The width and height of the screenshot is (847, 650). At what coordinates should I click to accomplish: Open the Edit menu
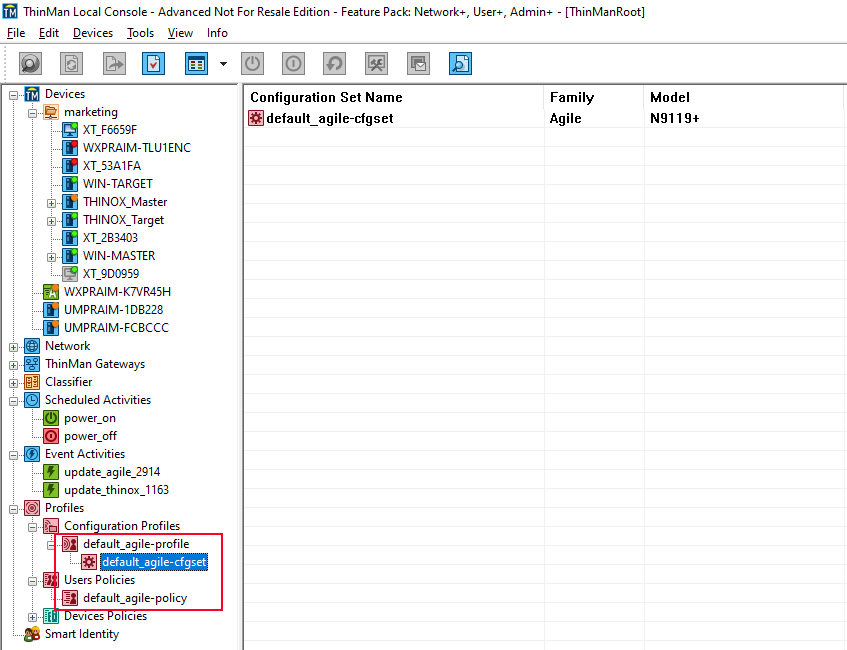pyautogui.click(x=49, y=33)
